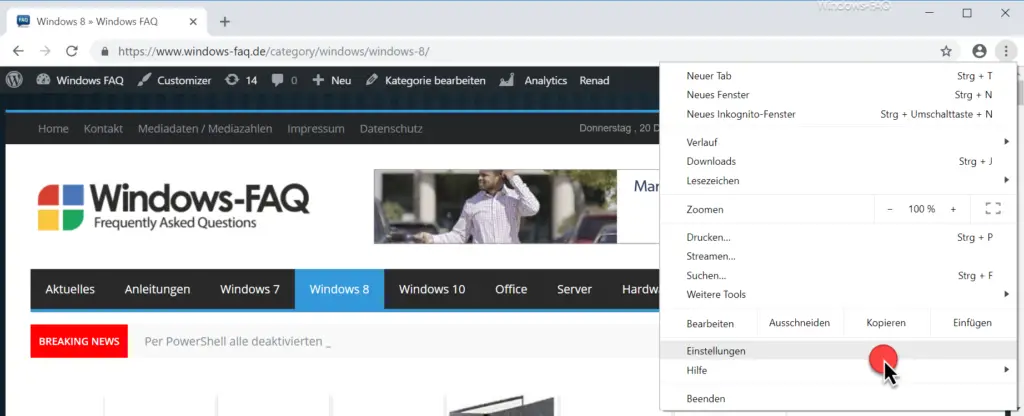Open Downloads from the menu
The image size is (1024, 416).
coord(839,161)
